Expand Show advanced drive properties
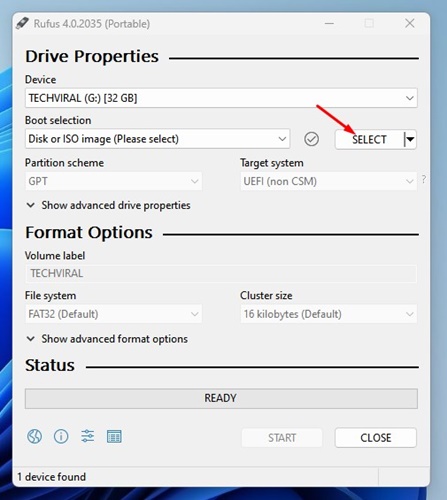Viewport: 447px width, 500px height. (108, 205)
